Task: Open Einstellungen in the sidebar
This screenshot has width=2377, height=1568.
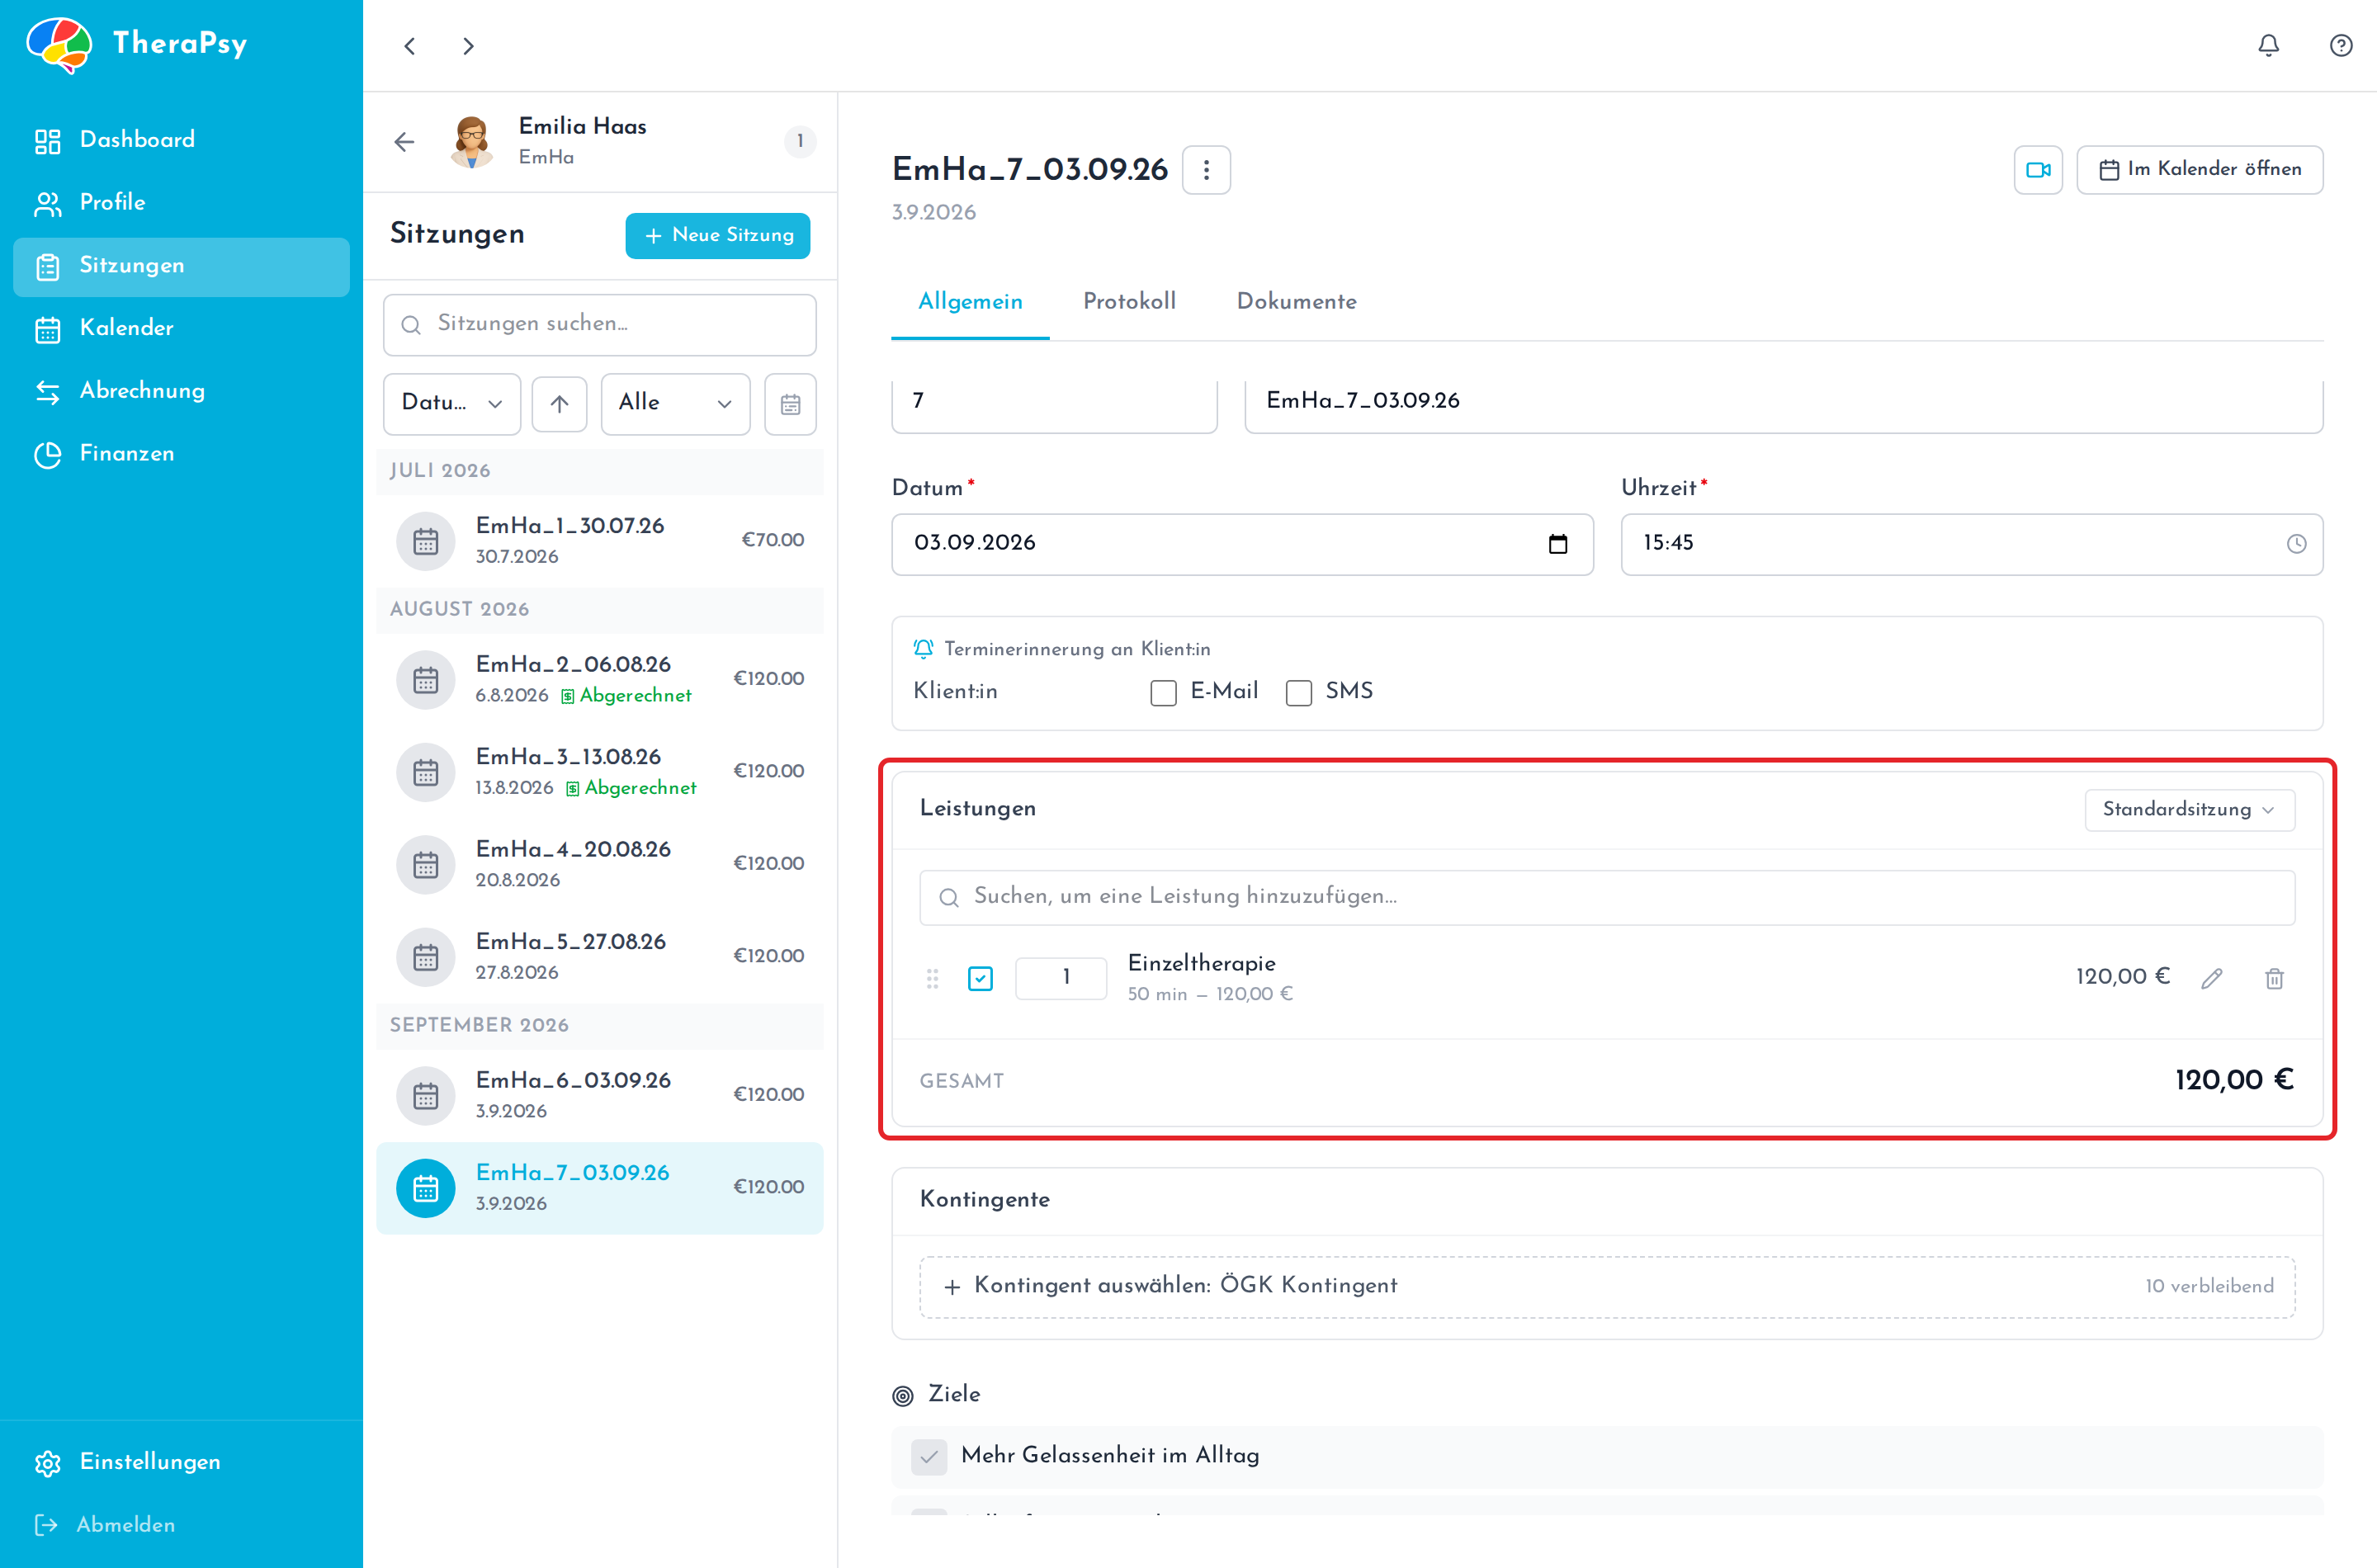Action: tap(181, 1462)
